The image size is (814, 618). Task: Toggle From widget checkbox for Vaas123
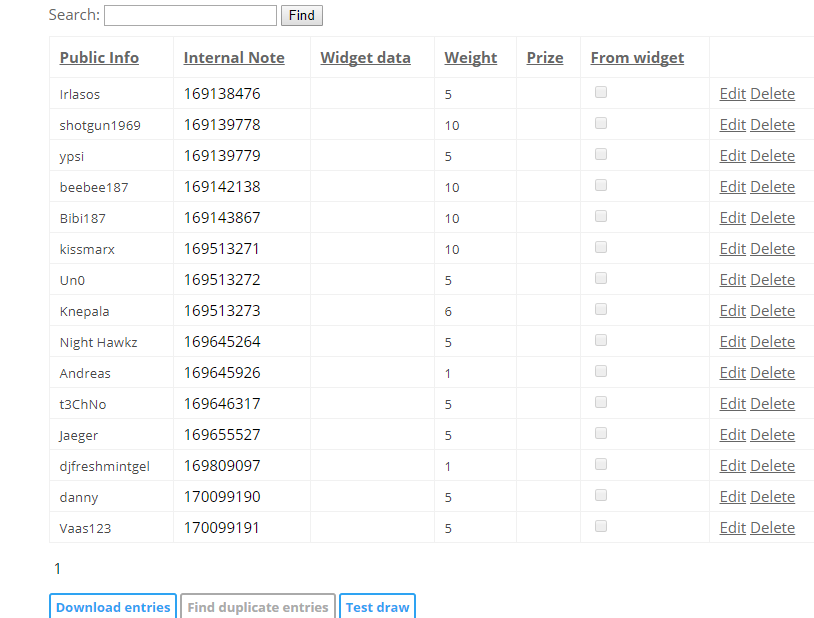pyautogui.click(x=601, y=526)
